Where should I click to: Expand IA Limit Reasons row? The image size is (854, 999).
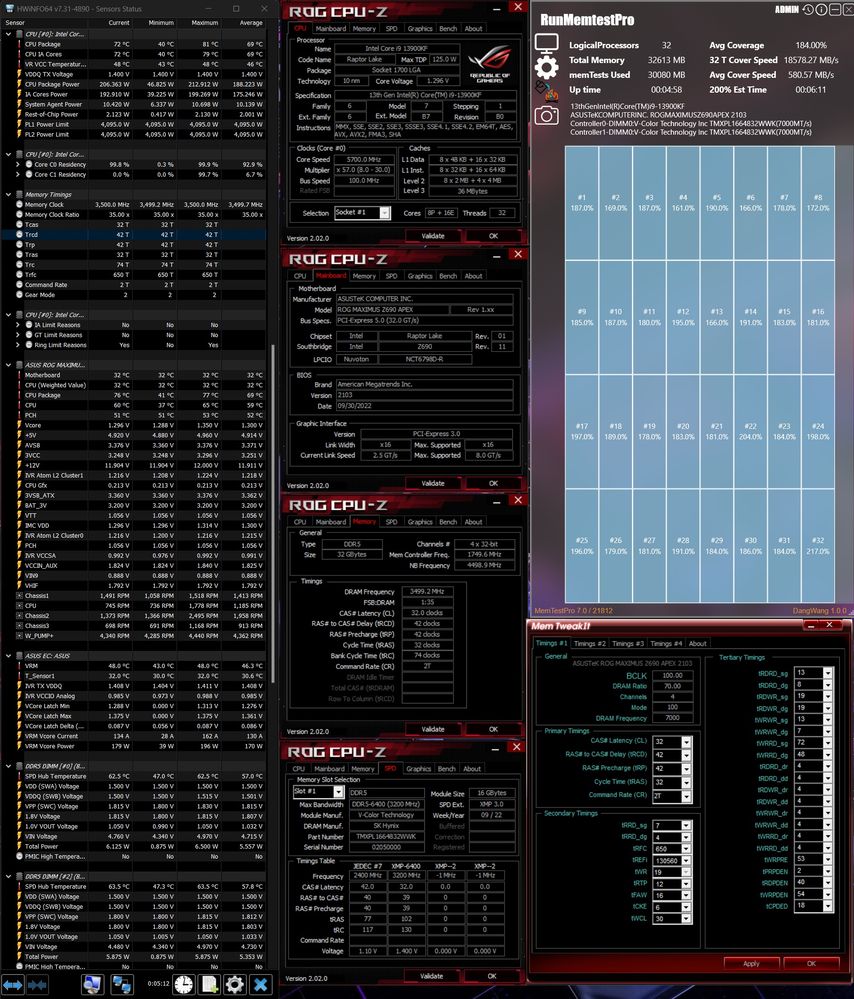[18, 325]
